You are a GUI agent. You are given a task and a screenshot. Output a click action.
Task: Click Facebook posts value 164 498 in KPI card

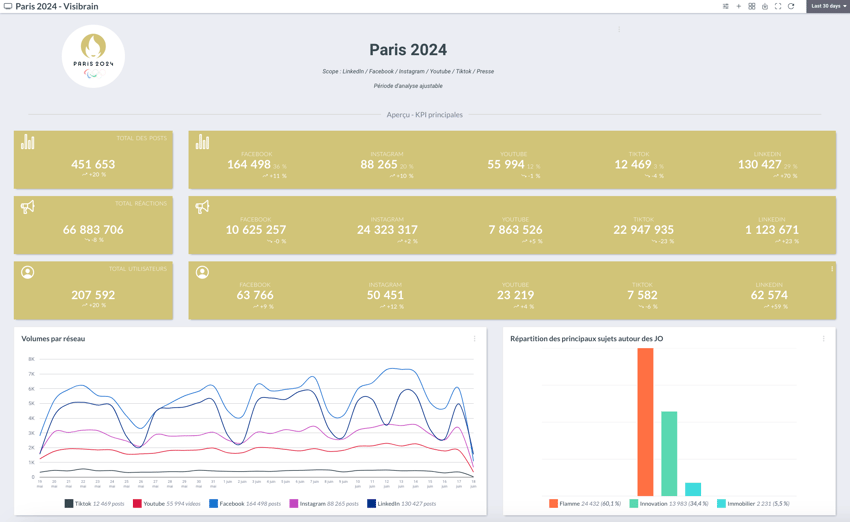pos(249,164)
